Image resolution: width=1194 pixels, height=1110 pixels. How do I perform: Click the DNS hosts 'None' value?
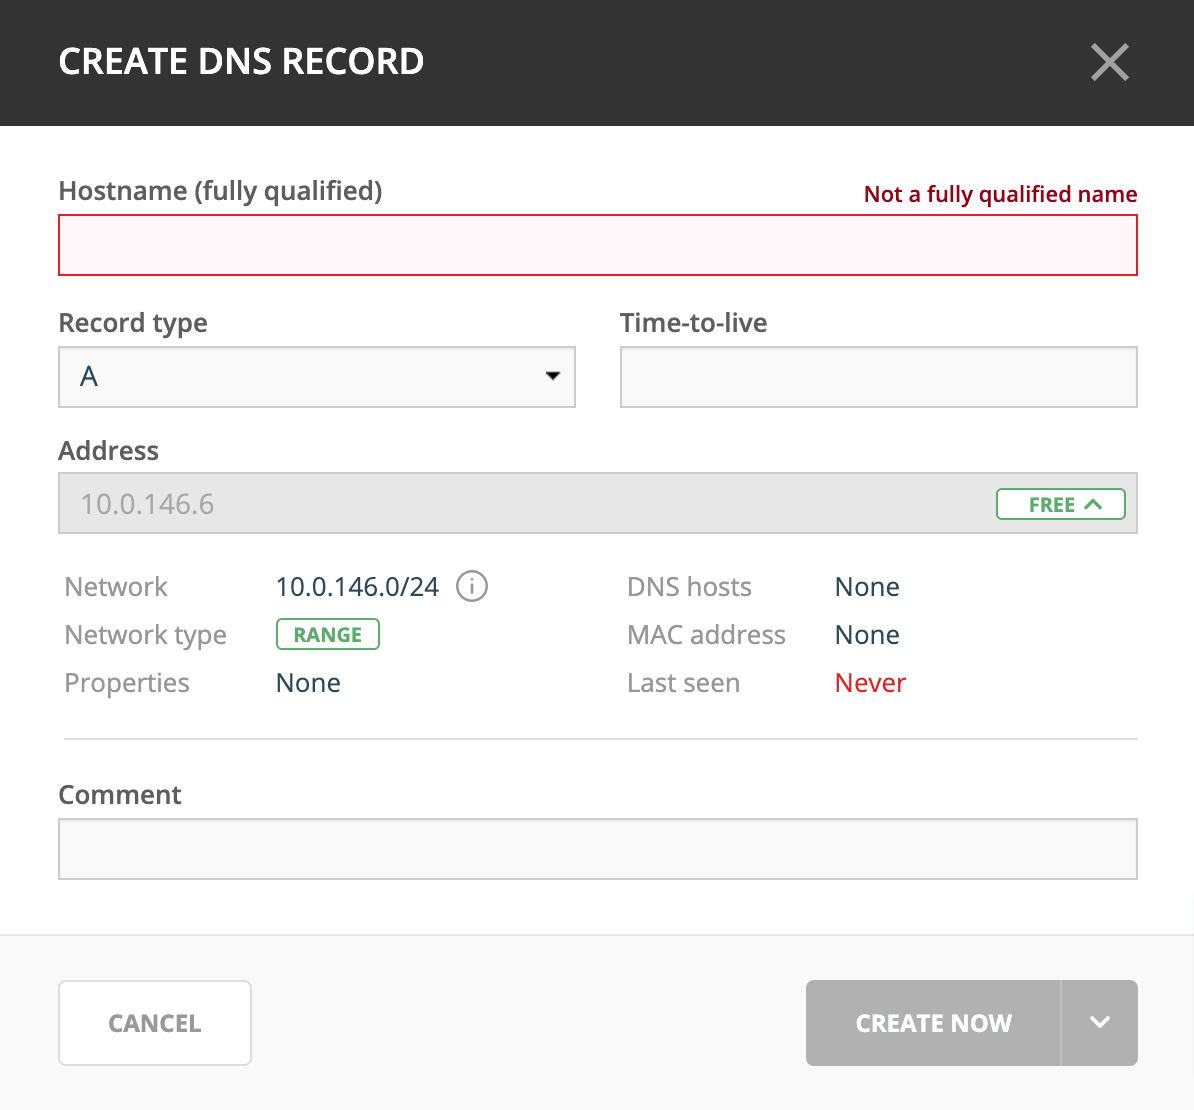(867, 587)
